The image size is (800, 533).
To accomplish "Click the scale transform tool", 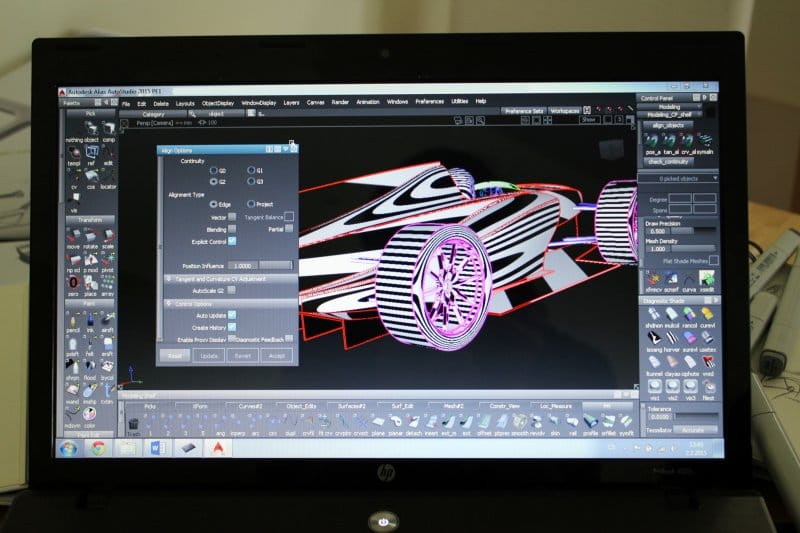I will click(107, 236).
